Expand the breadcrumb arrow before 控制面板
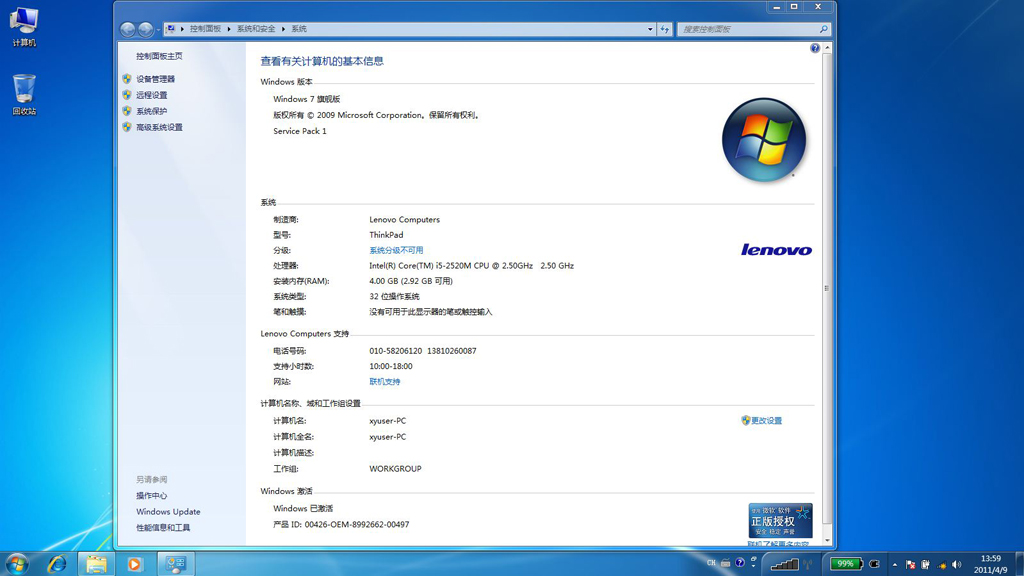Viewport: 1024px width, 576px height. pyautogui.click(x=182, y=29)
